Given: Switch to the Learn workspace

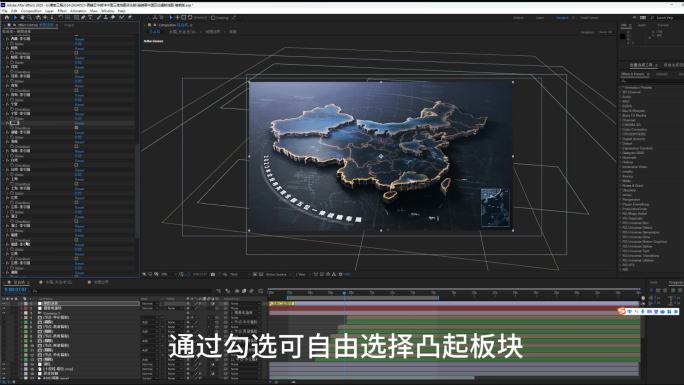Looking at the screenshot, I should coord(540,18).
